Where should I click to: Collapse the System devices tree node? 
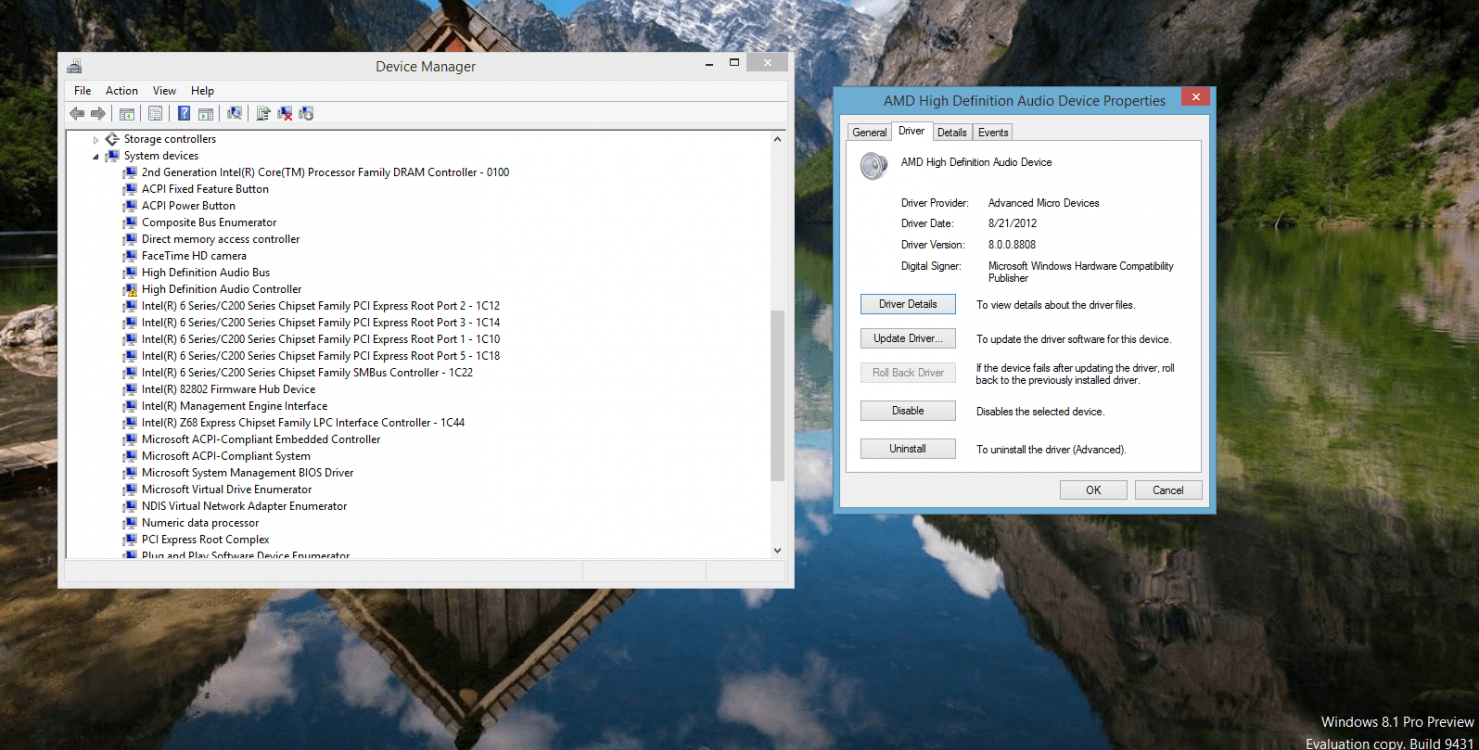(x=97, y=157)
